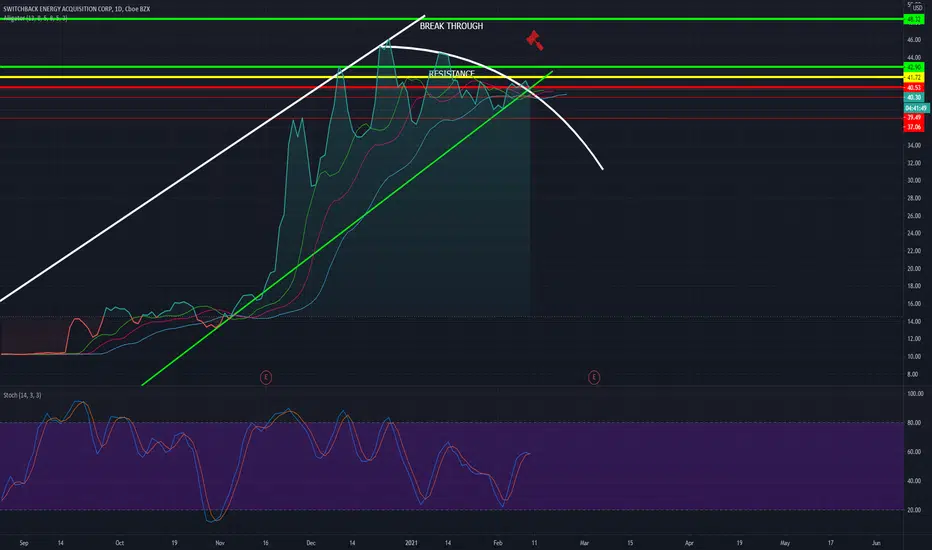Open the earnings marker near November
932x550 pixels.
click(x=266, y=377)
